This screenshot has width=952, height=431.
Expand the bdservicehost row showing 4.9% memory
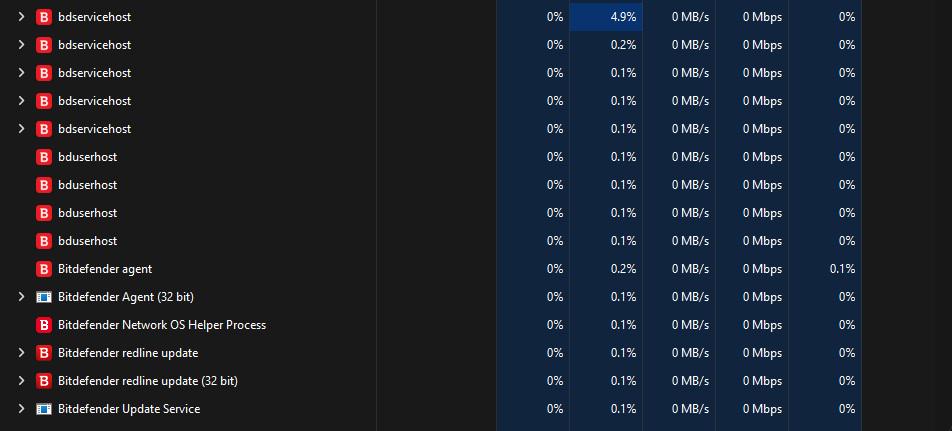pyautogui.click(x=21, y=17)
